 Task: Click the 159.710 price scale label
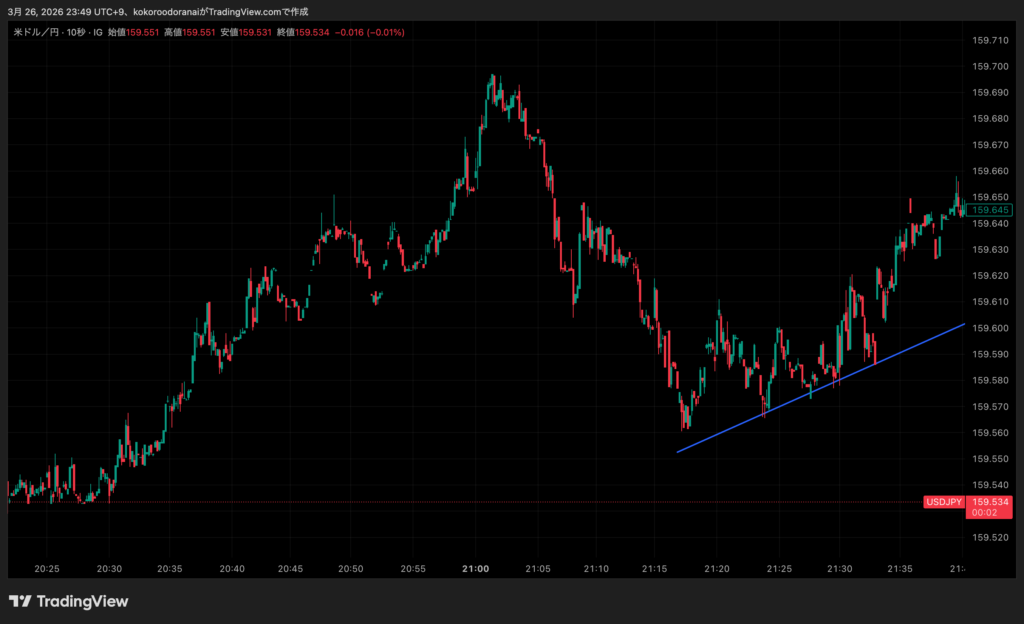pyautogui.click(x=990, y=40)
